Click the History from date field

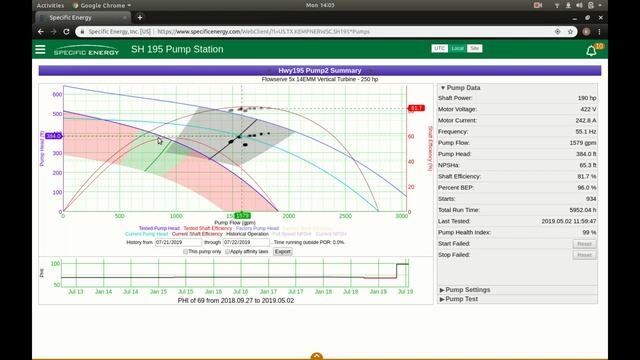pyautogui.click(x=178, y=242)
